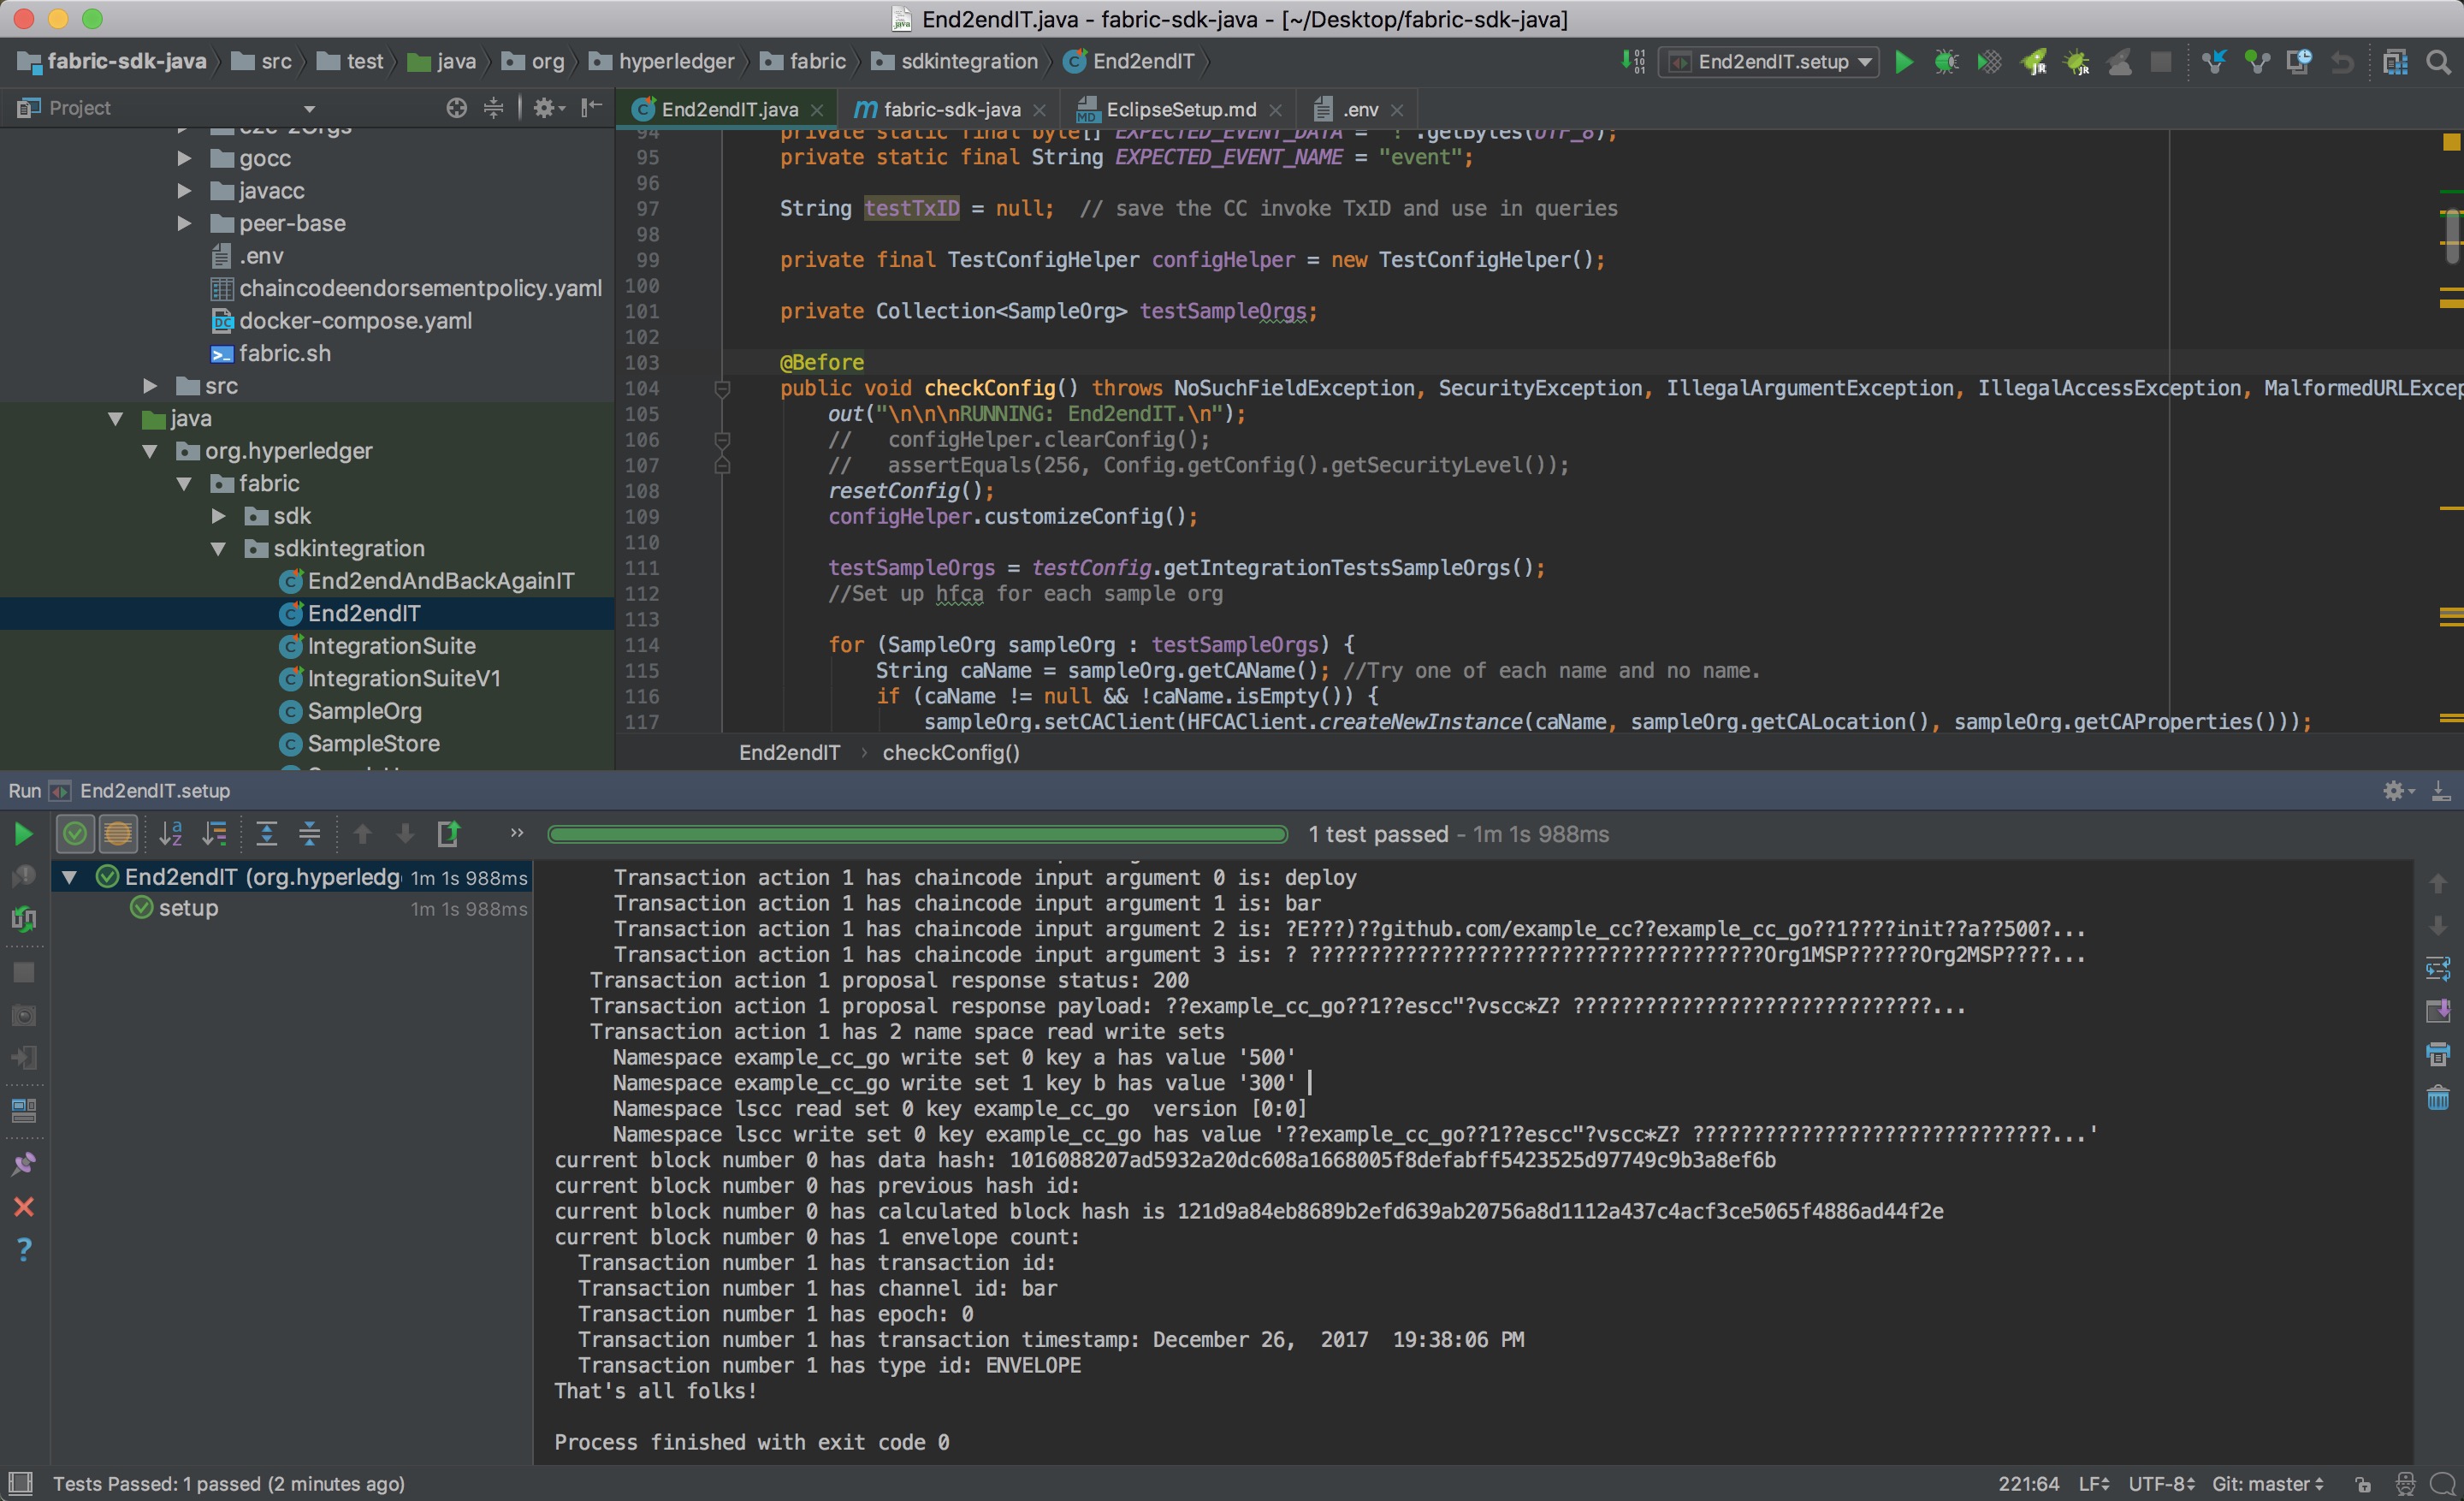Toggle showing ignored tests
The image size is (2464, 1501).
tap(119, 833)
